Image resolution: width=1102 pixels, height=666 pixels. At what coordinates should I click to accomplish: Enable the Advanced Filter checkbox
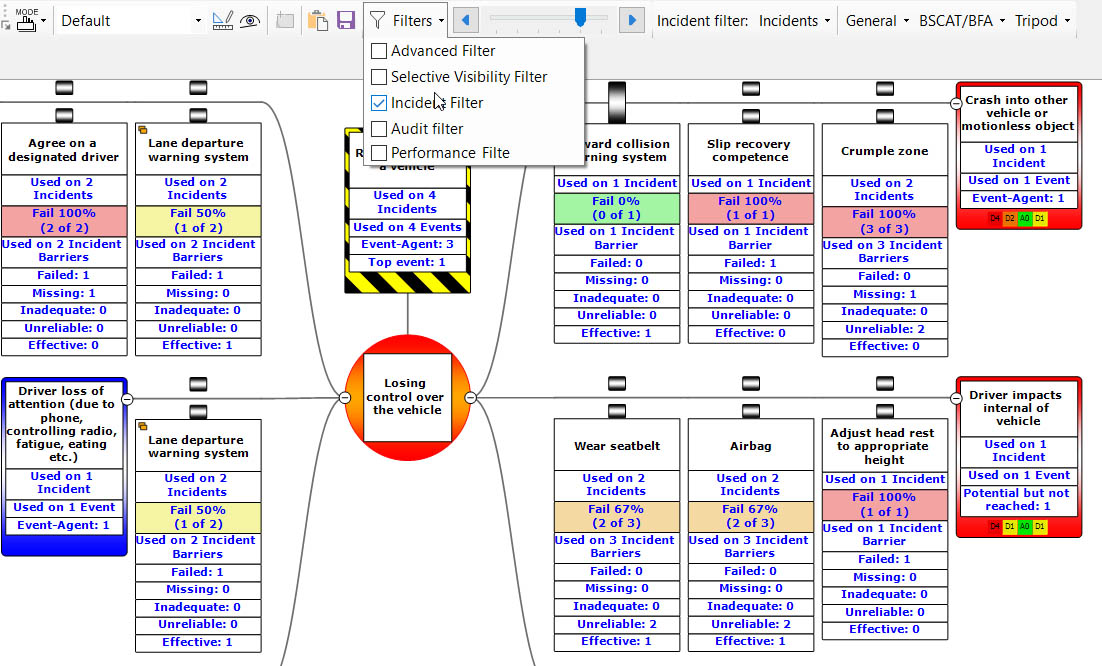point(379,51)
